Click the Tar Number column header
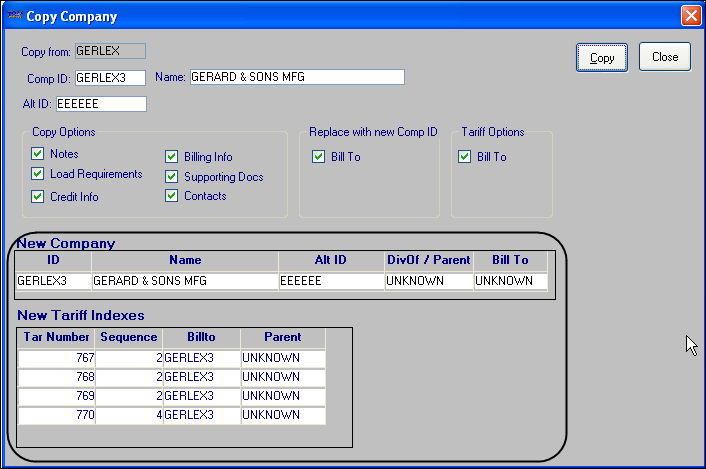The image size is (706, 469). click(56, 337)
